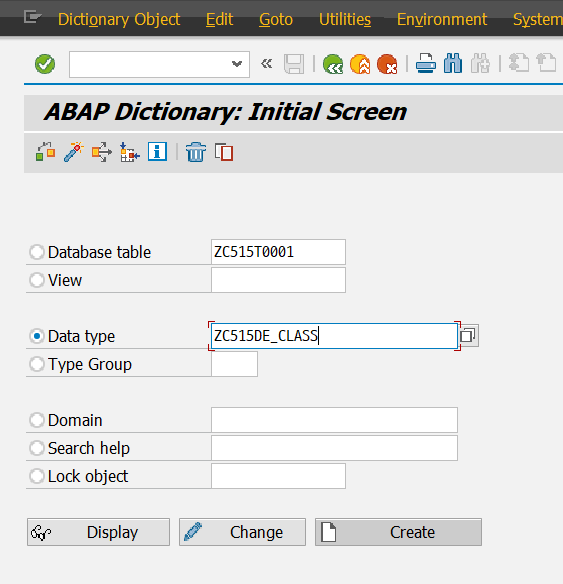Open the Dictionary Object menu

[x=119, y=19]
